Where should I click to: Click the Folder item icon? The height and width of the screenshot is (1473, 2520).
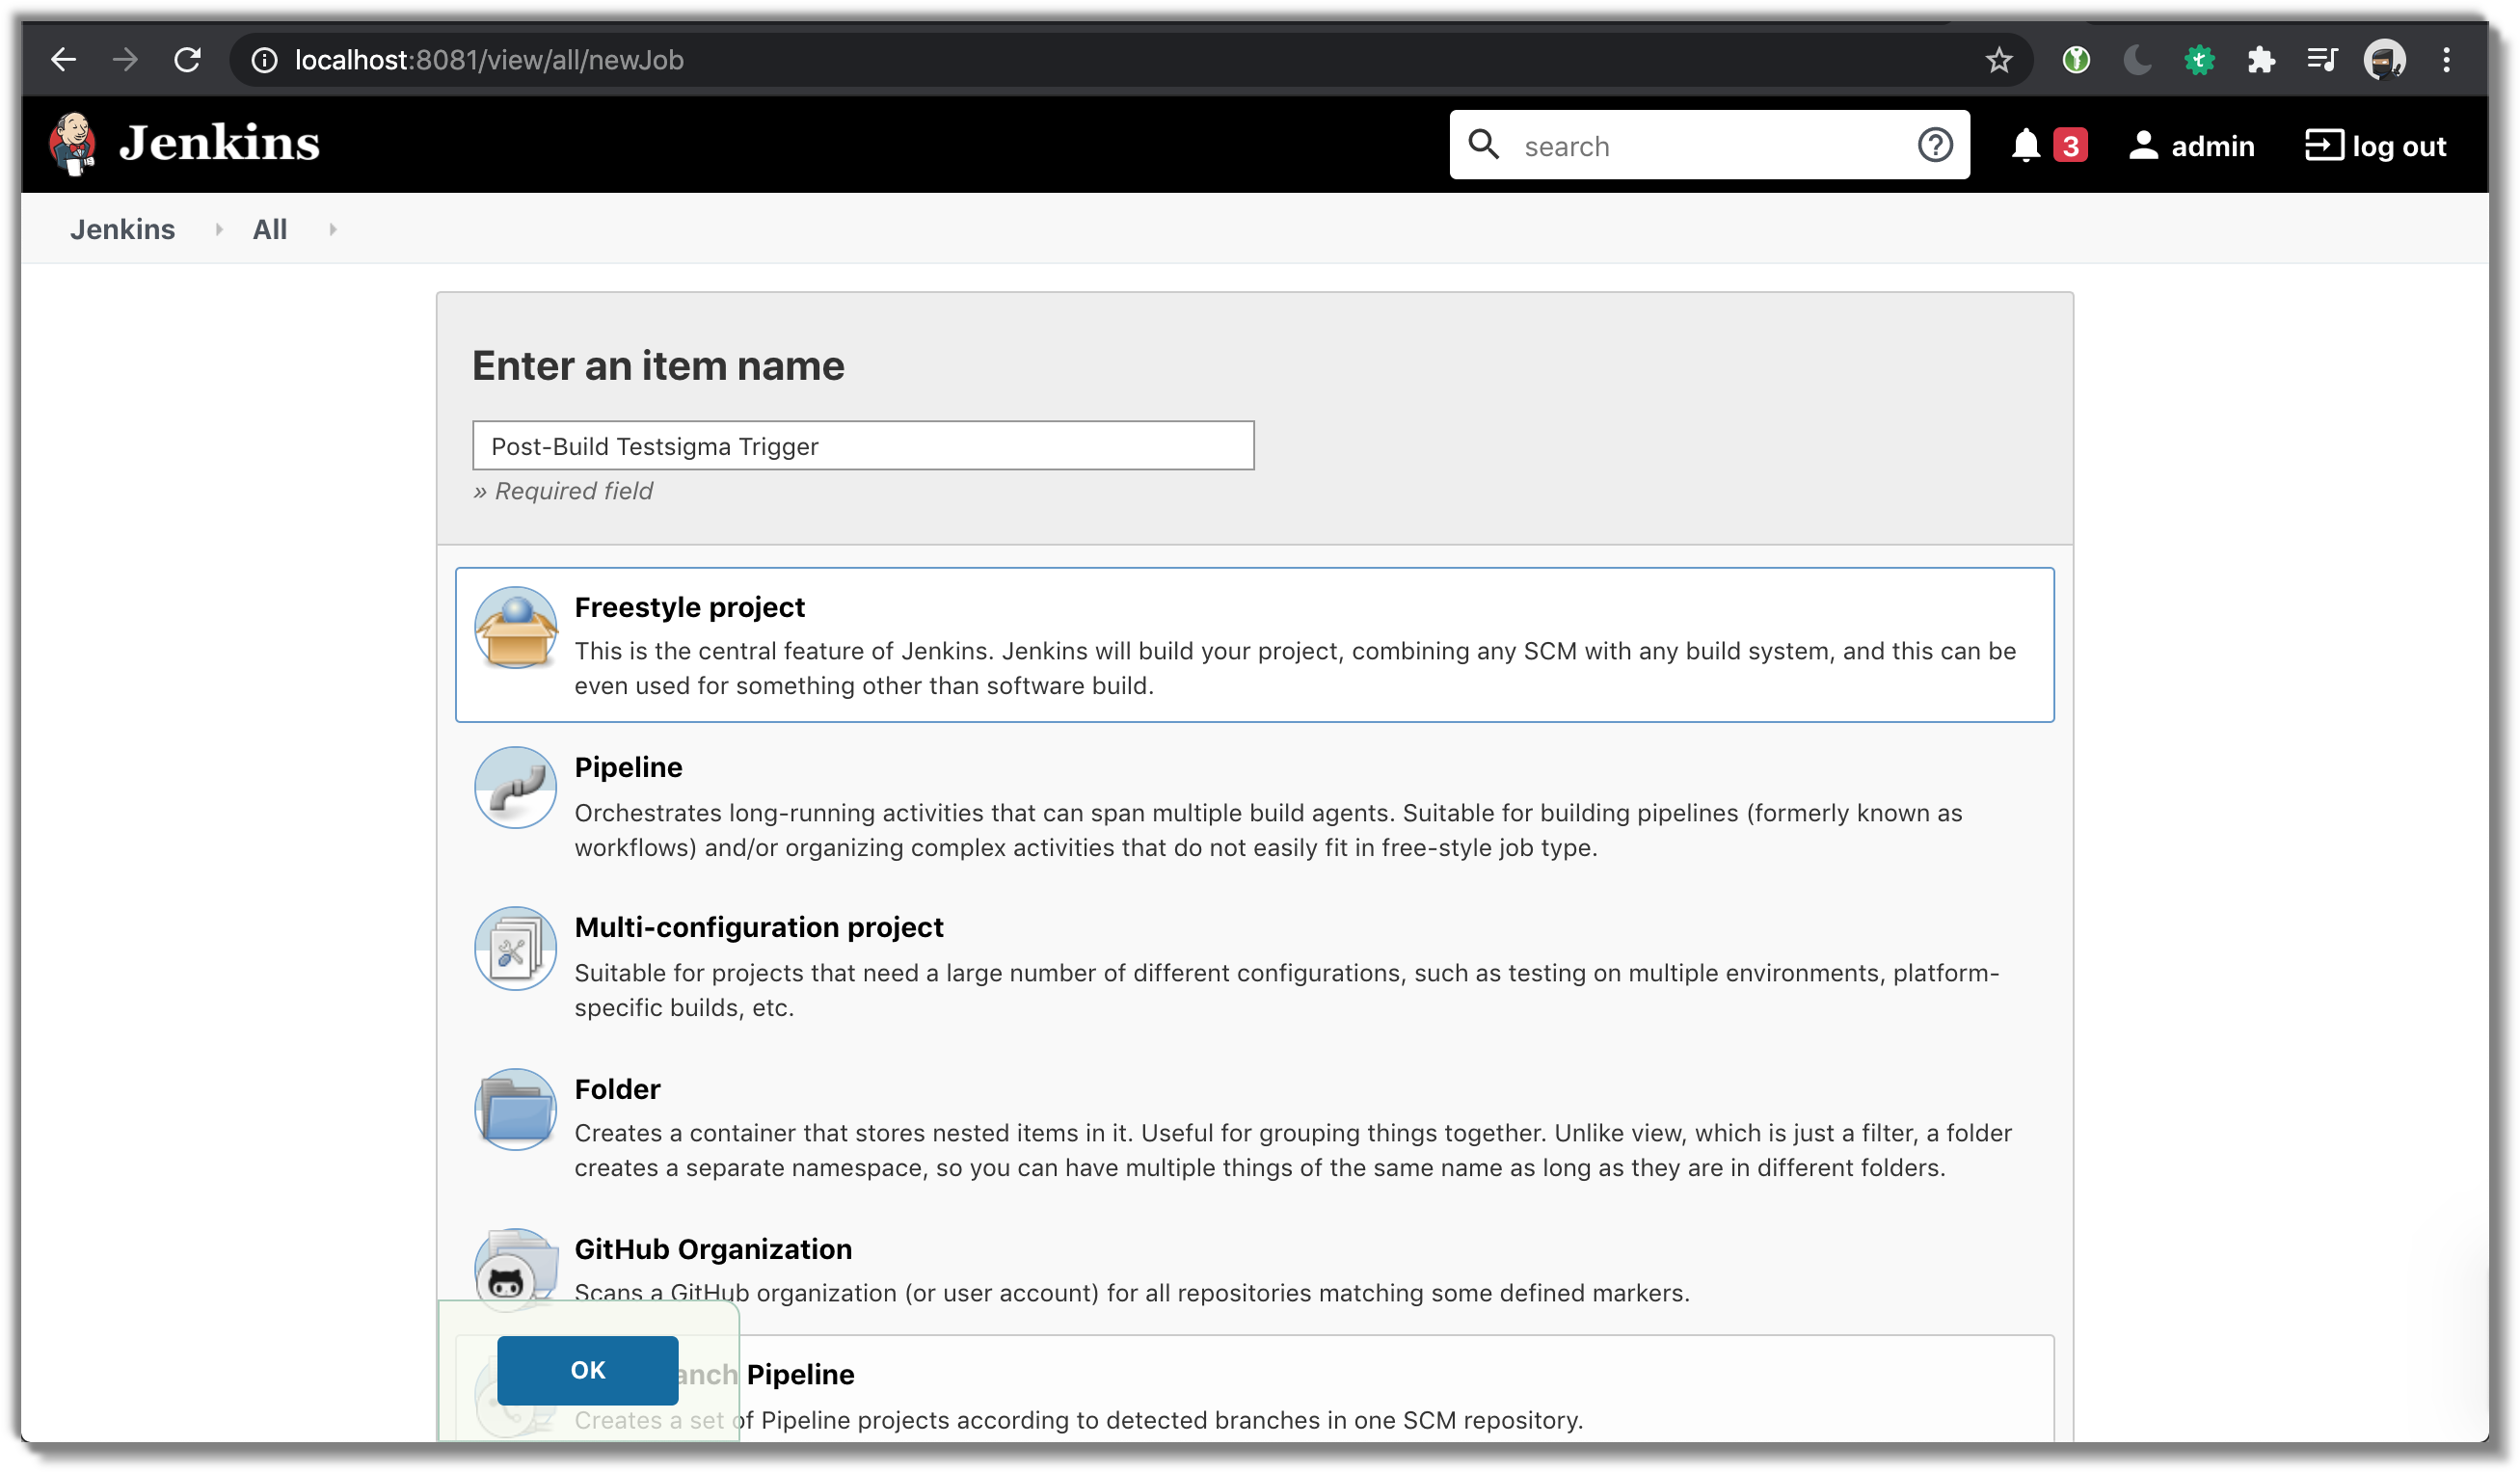pyautogui.click(x=515, y=1109)
